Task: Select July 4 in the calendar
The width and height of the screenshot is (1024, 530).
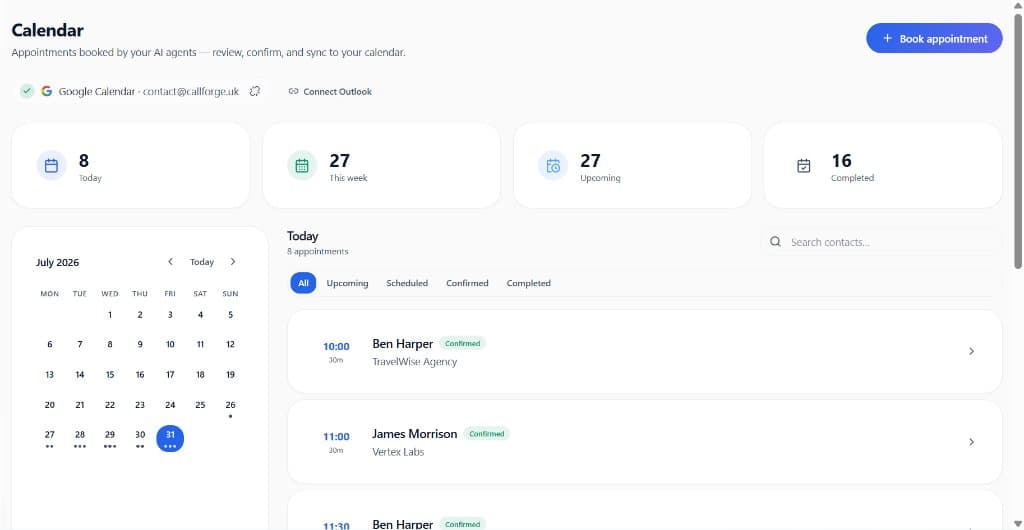Action: [x=200, y=315]
